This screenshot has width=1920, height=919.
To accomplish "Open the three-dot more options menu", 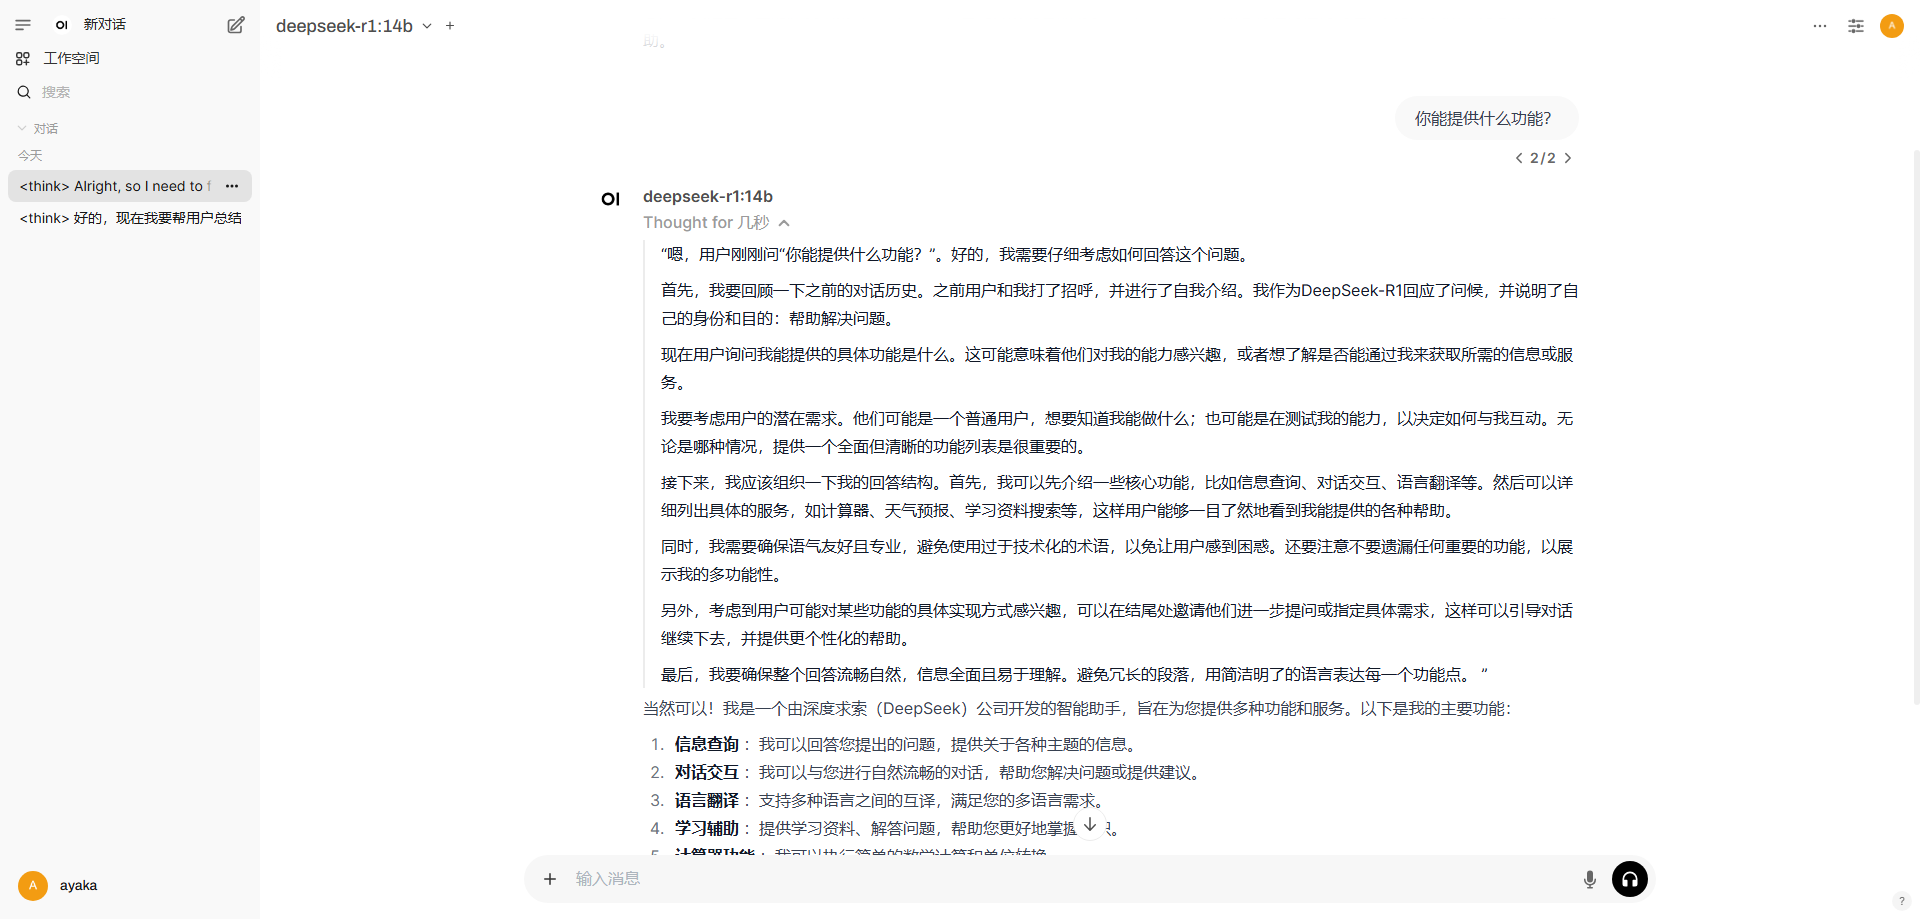I will [1820, 26].
